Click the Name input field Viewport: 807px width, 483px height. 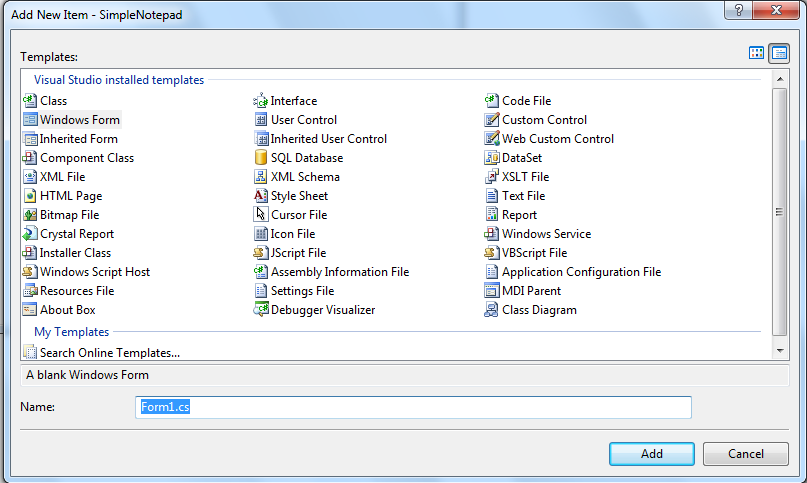tap(413, 407)
